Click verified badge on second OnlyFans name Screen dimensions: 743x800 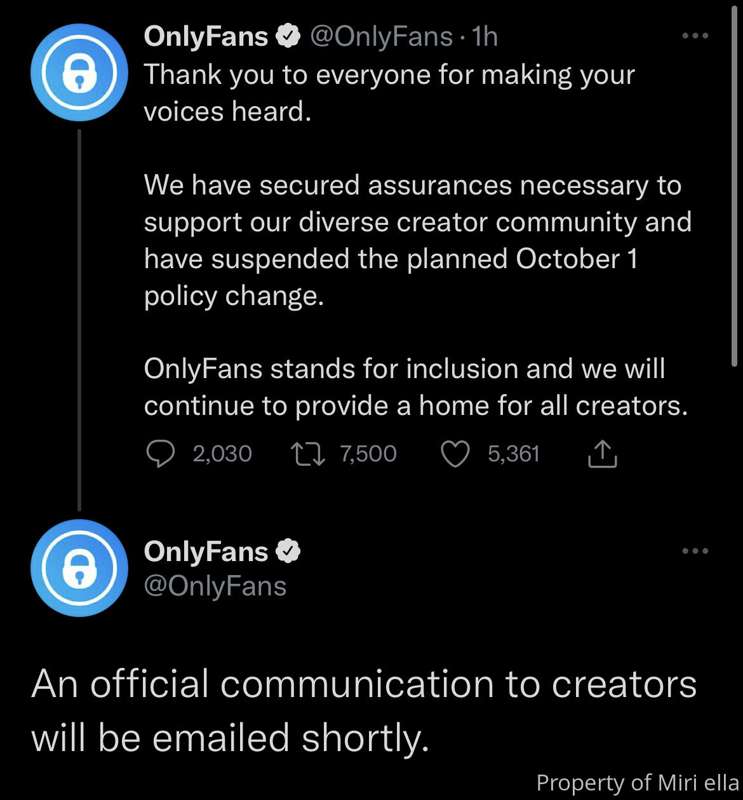point(288,551)
